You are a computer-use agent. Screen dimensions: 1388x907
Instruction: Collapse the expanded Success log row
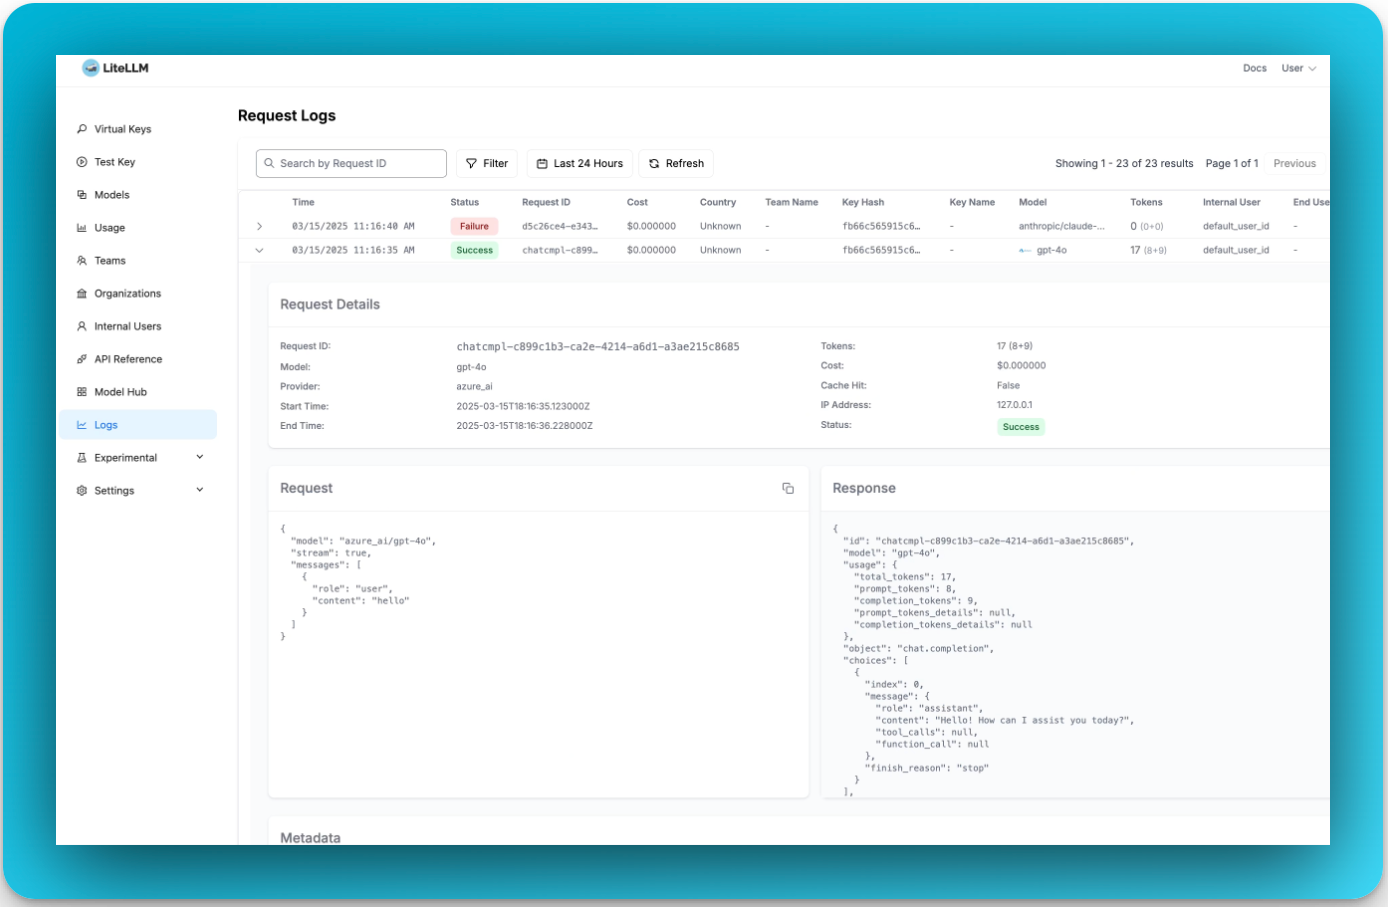click(259, 251)
